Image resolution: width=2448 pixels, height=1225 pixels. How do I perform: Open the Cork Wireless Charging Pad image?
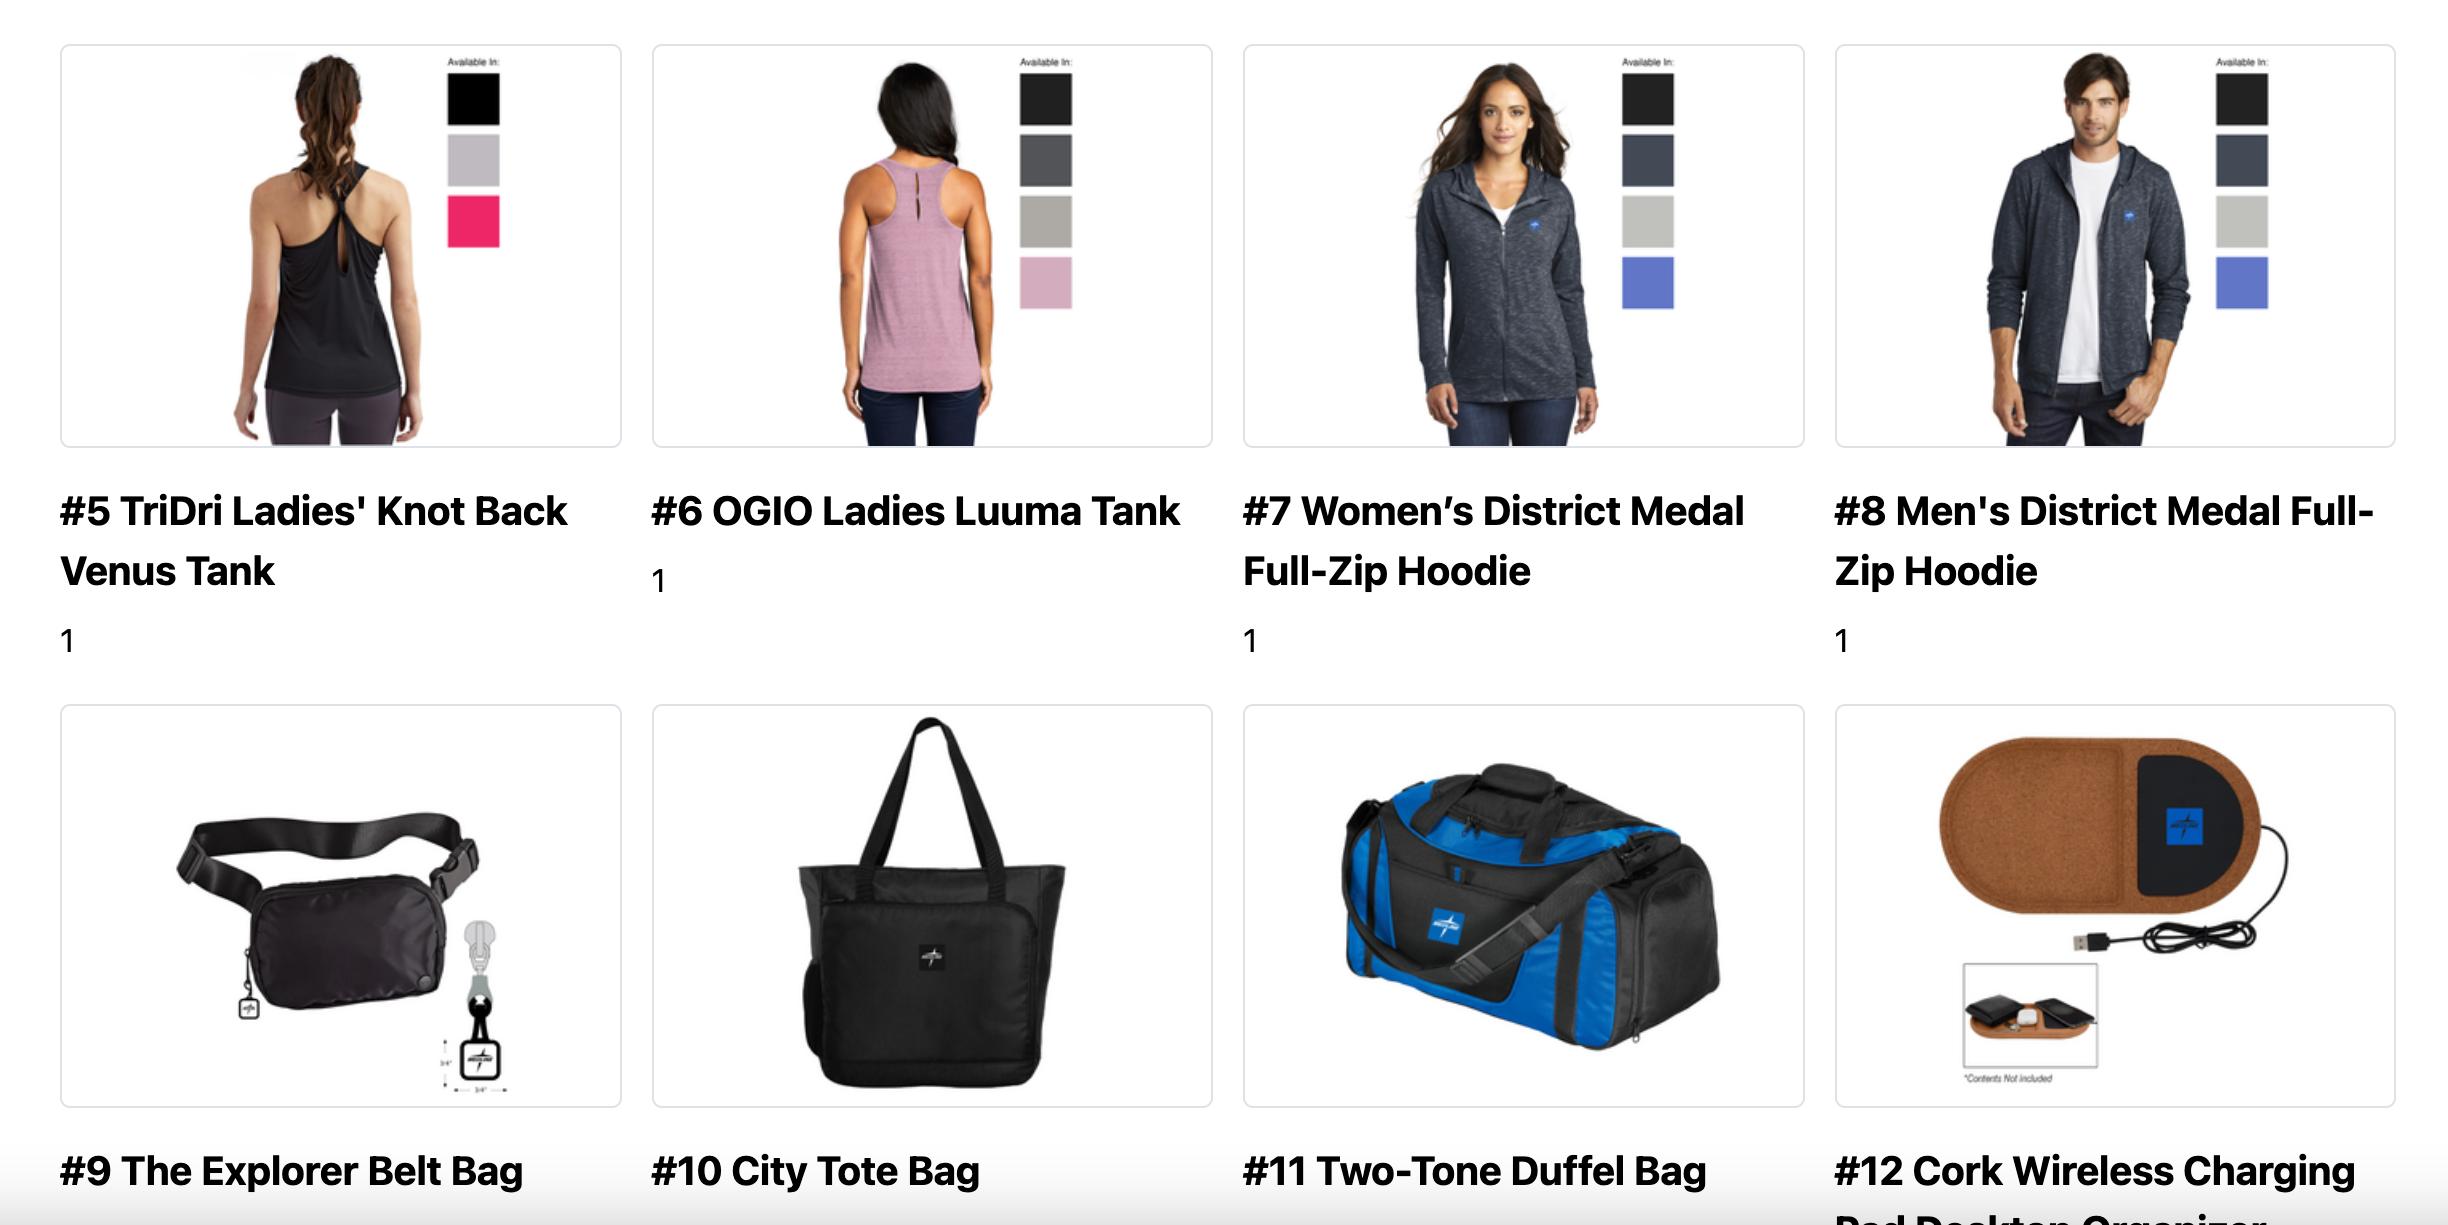2115,906
